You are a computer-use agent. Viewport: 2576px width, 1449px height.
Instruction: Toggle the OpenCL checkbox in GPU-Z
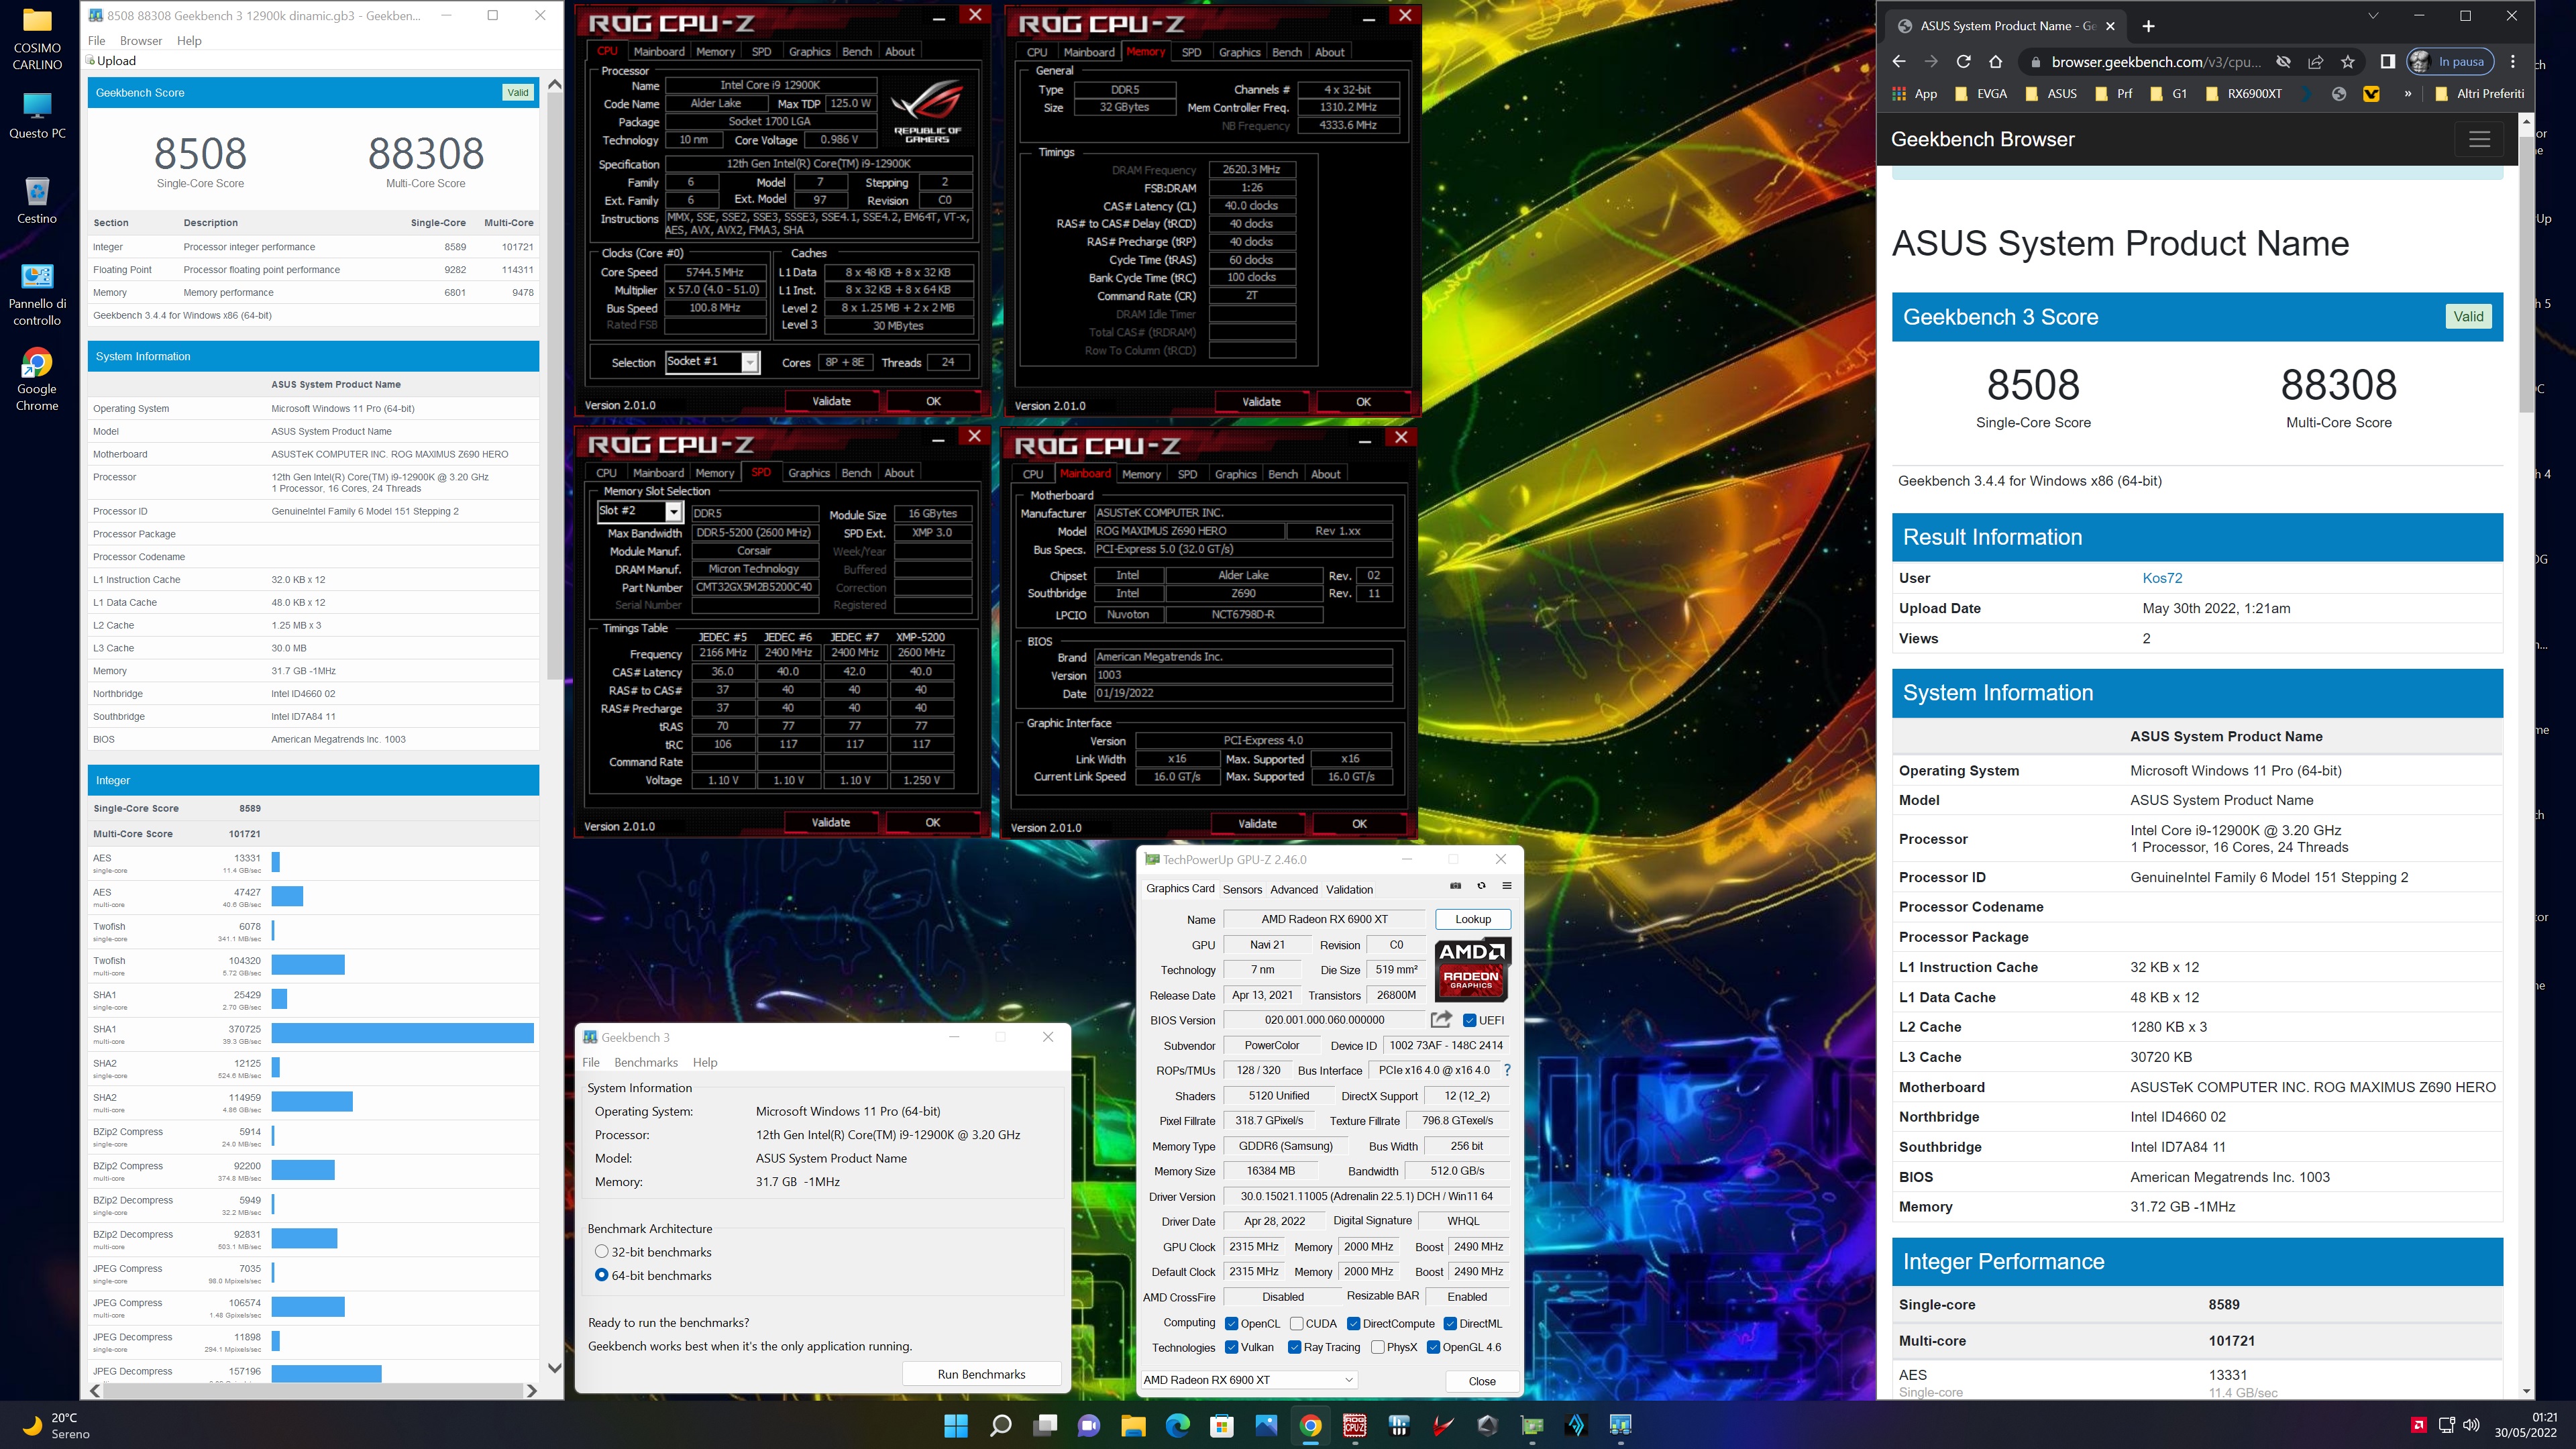[1231, 1323]
